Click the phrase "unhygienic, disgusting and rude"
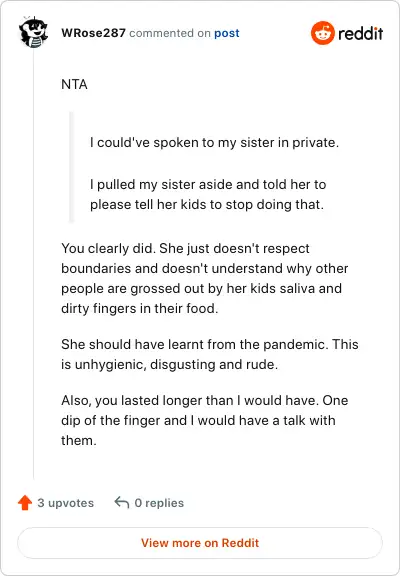 175,364
